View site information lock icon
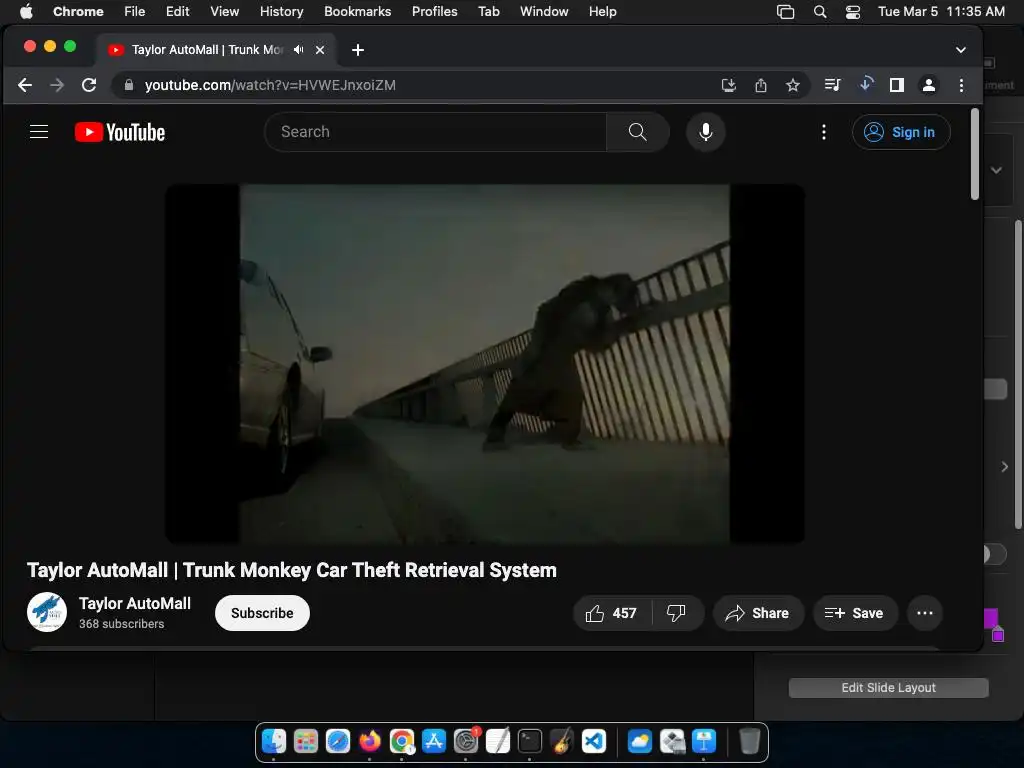The height and width of the screenshot is (768, 1024). tap(129, 85)
